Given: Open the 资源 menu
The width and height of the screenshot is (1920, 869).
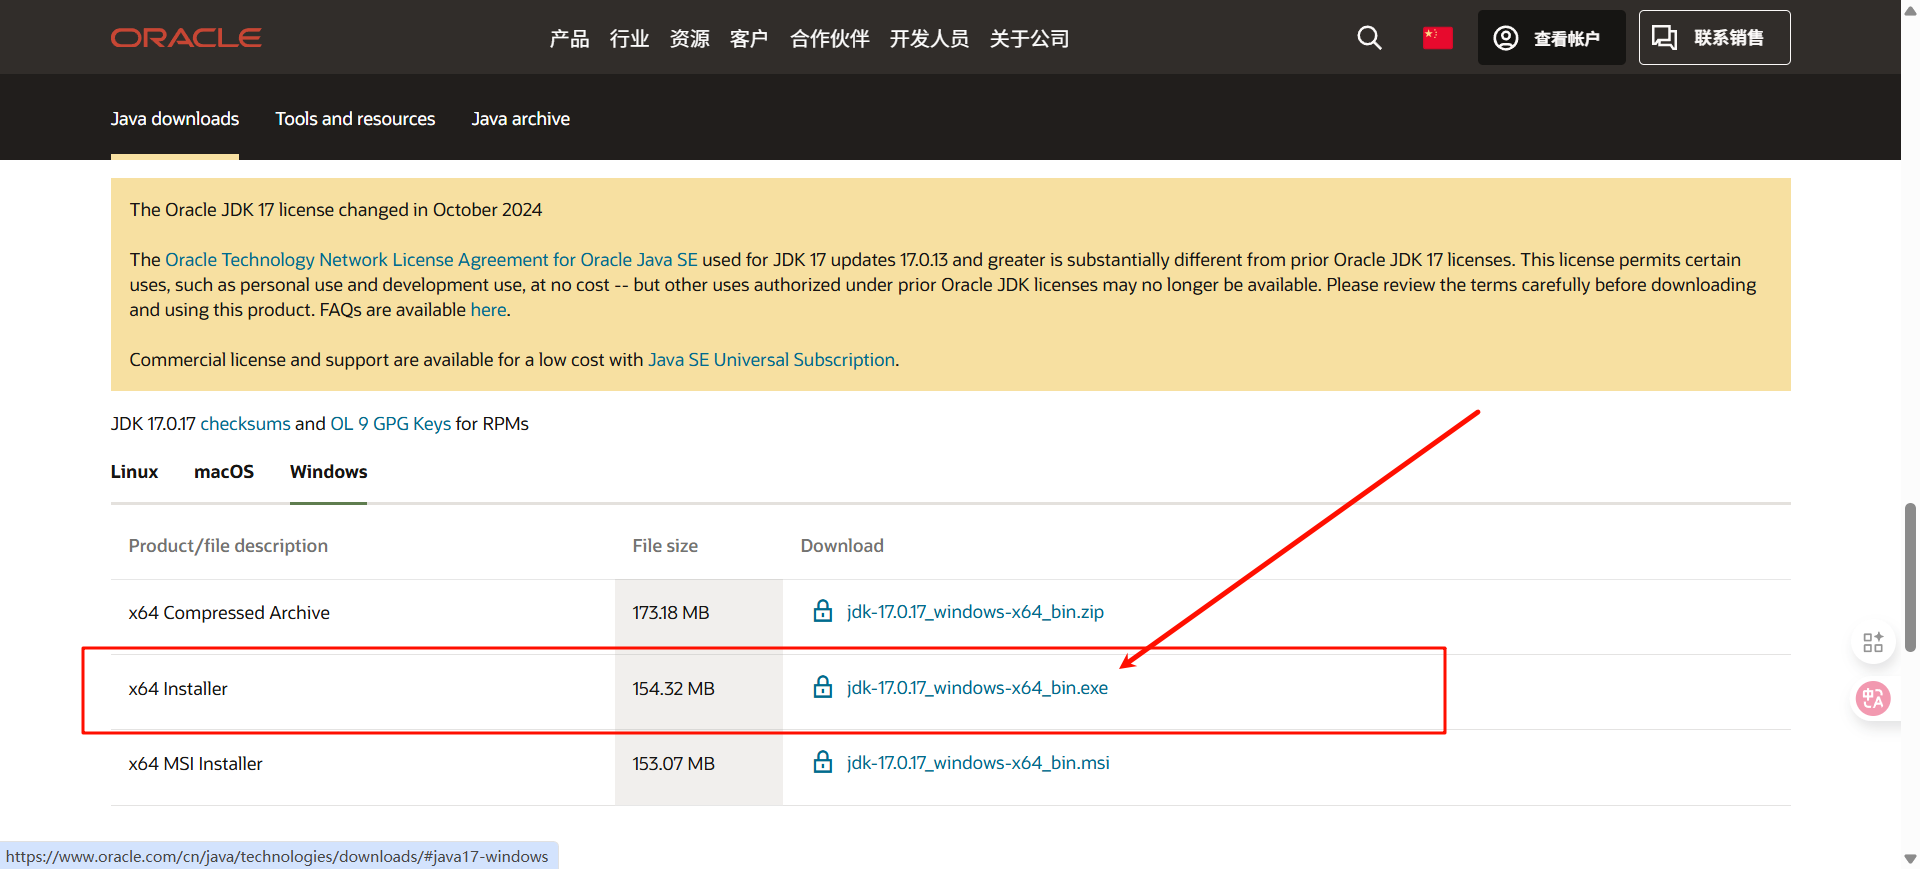Looking at the screenshot, I should [x=689, y=38].
